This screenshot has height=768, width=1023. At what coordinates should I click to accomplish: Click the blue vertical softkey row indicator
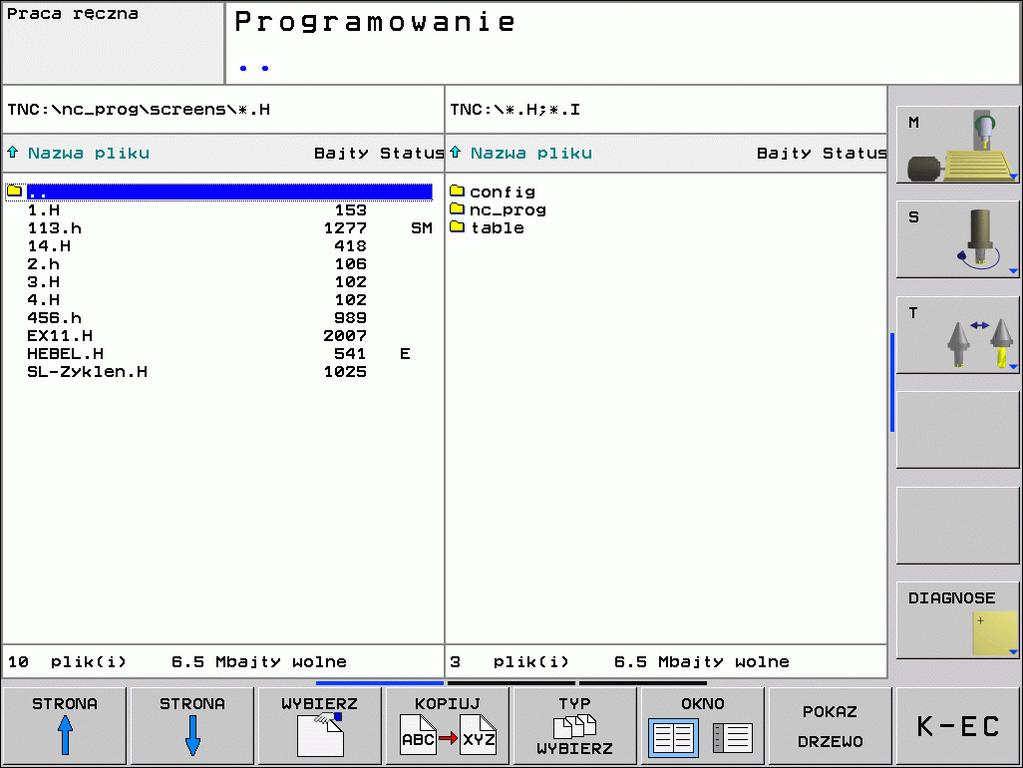[x=892, y=382]
